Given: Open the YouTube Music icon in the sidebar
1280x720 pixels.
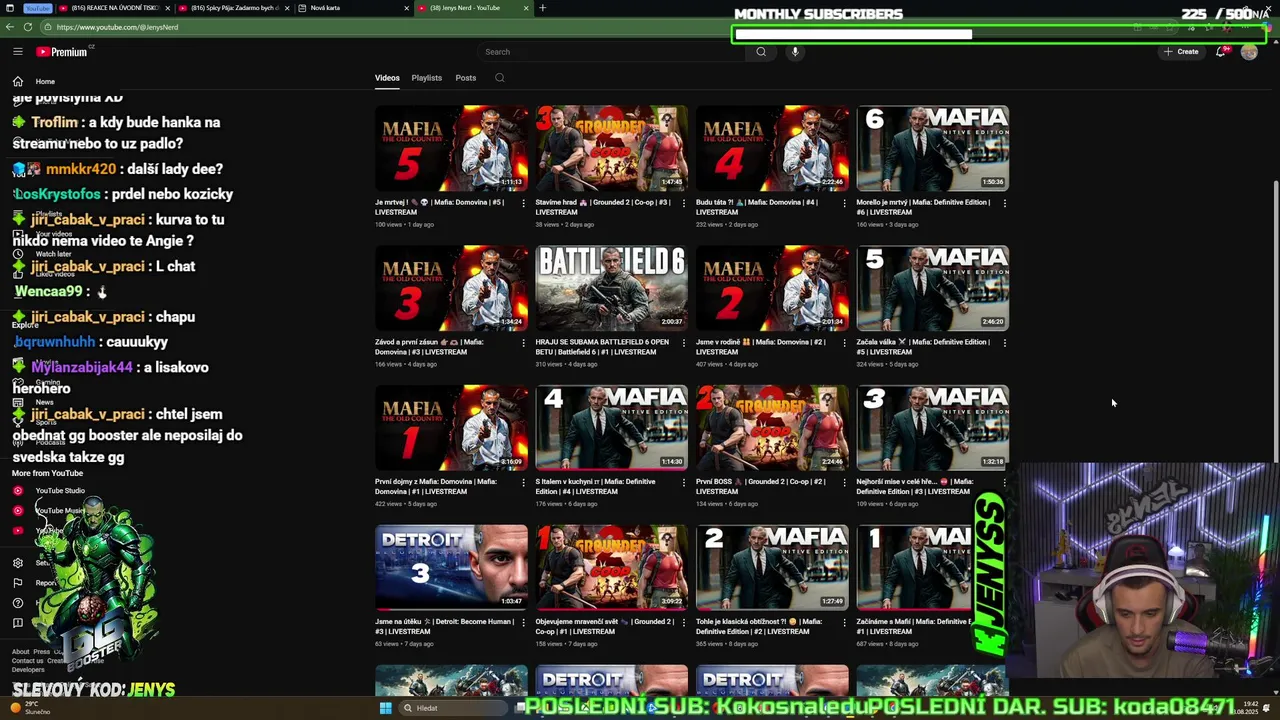Looking at the screenshot, I should click(x=18, y=511).
